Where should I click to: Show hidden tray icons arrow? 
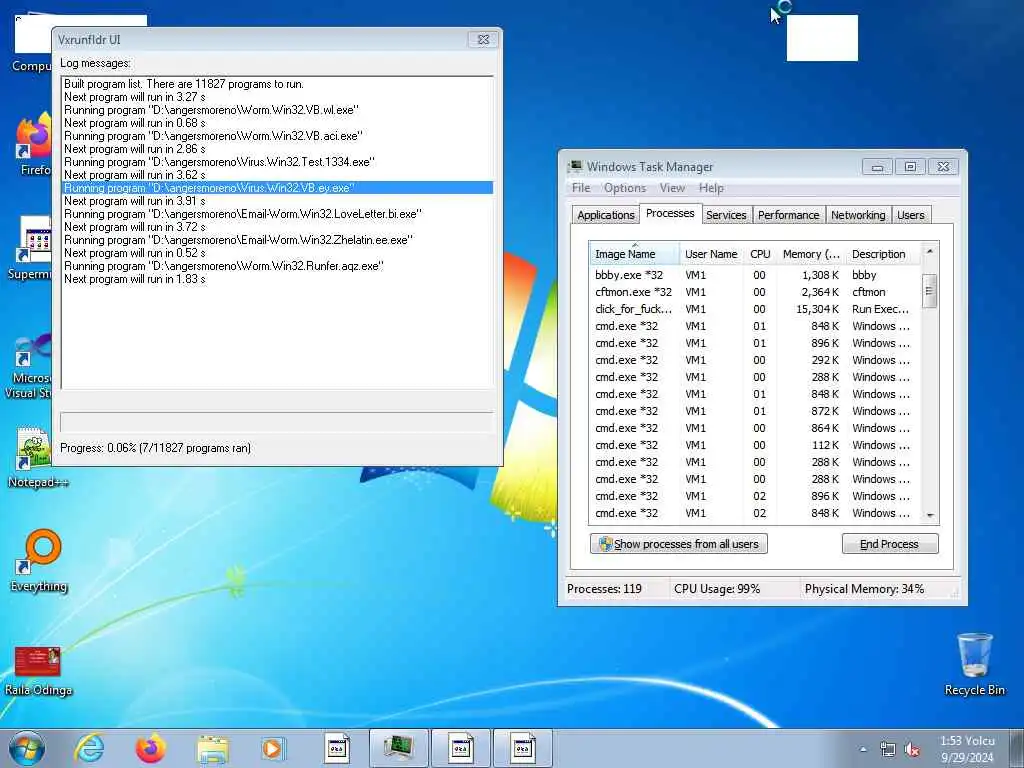[x=863, y=750]
